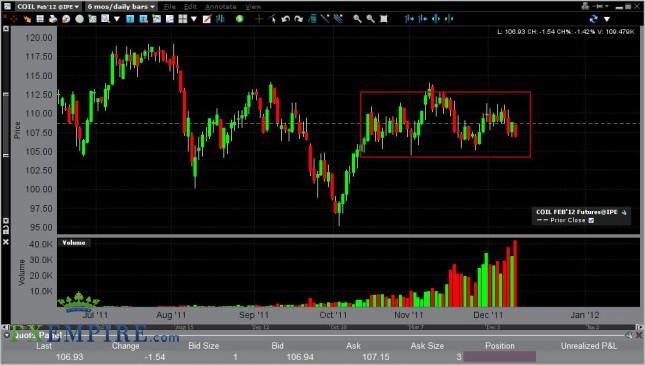
Task: Close the Volume sub-chart with X
Action: [x=6, y=242]
